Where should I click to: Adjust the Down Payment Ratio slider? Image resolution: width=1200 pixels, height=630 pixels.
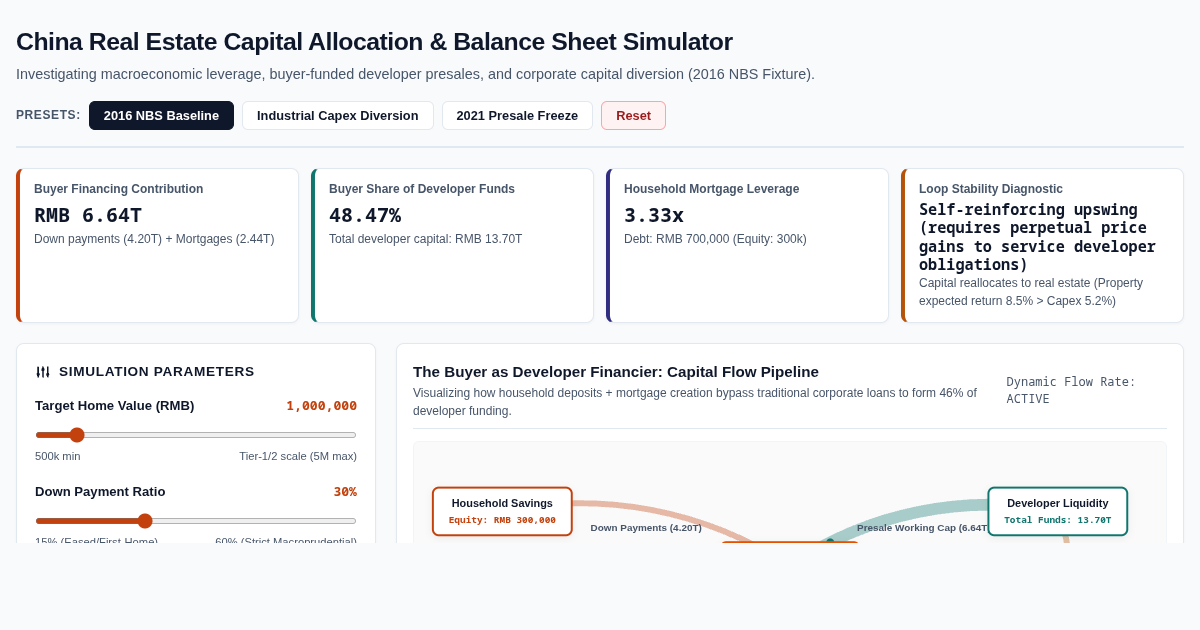point(196,521)
